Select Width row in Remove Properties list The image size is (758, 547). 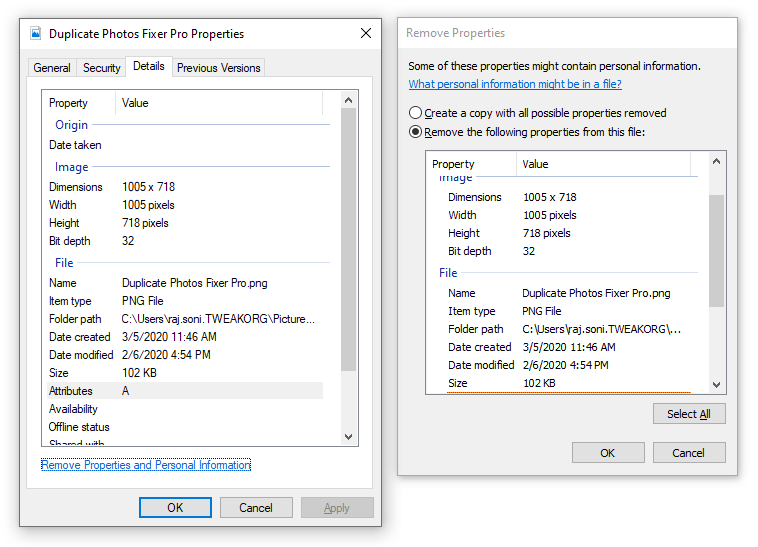pos(568,215)
